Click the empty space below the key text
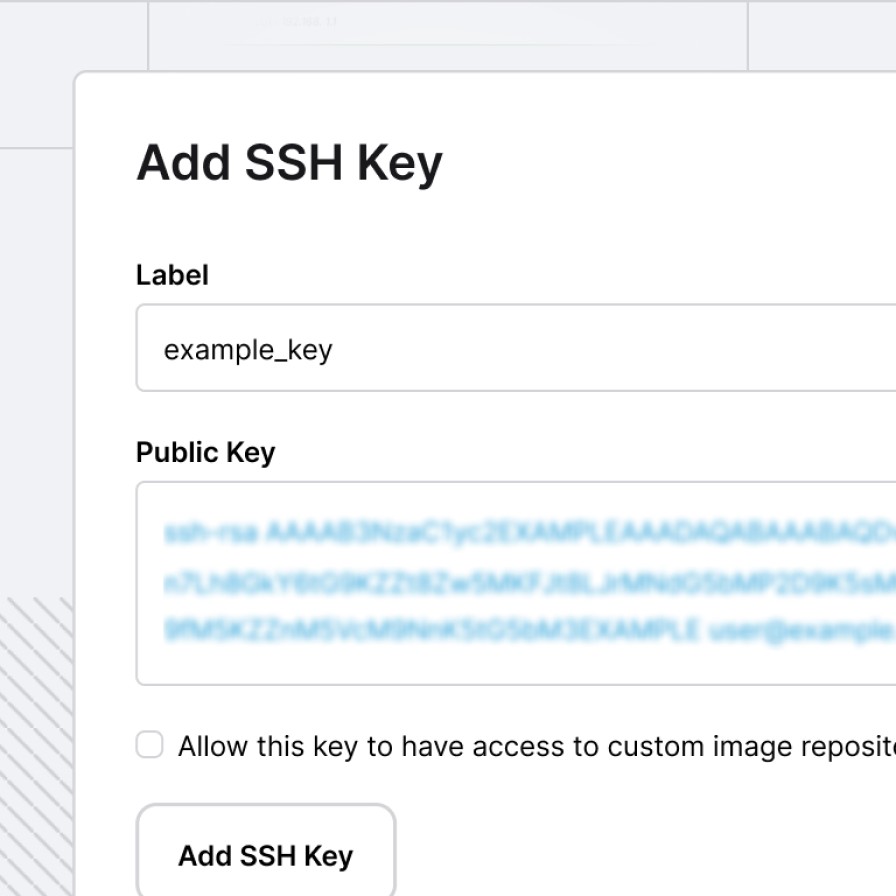Screen dimensions: 896x896 (500, 664)
